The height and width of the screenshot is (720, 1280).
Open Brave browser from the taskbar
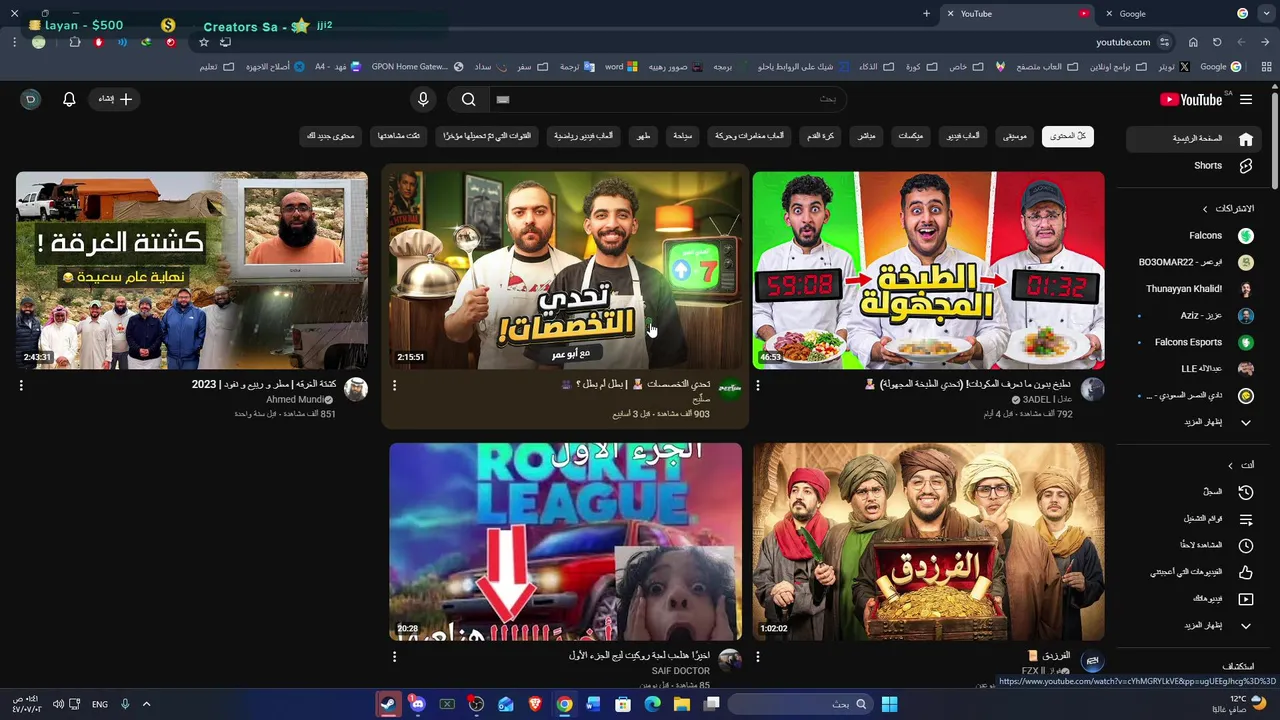point(535,704)
